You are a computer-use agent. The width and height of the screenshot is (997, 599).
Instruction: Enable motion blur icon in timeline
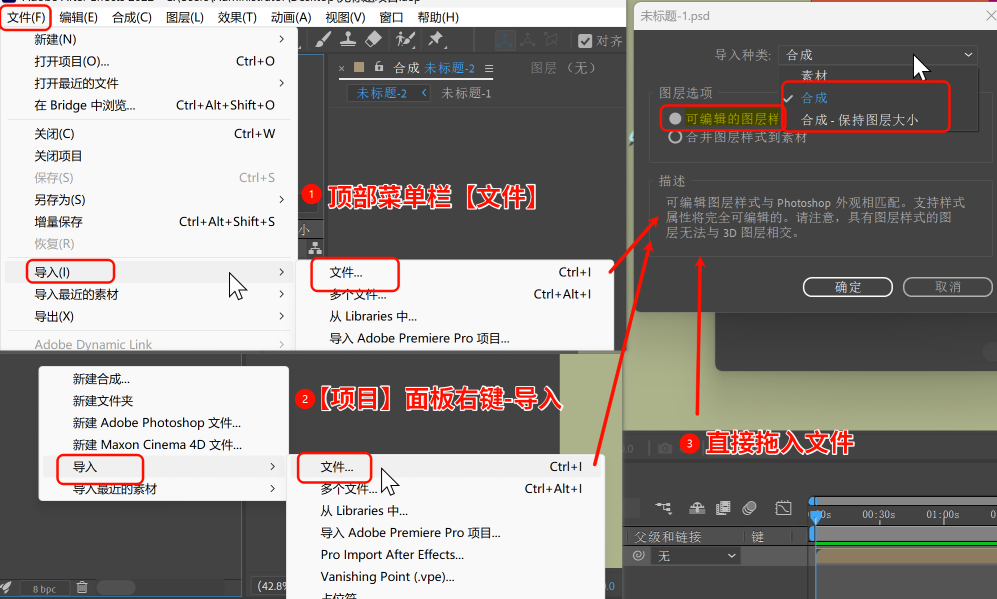750,507
